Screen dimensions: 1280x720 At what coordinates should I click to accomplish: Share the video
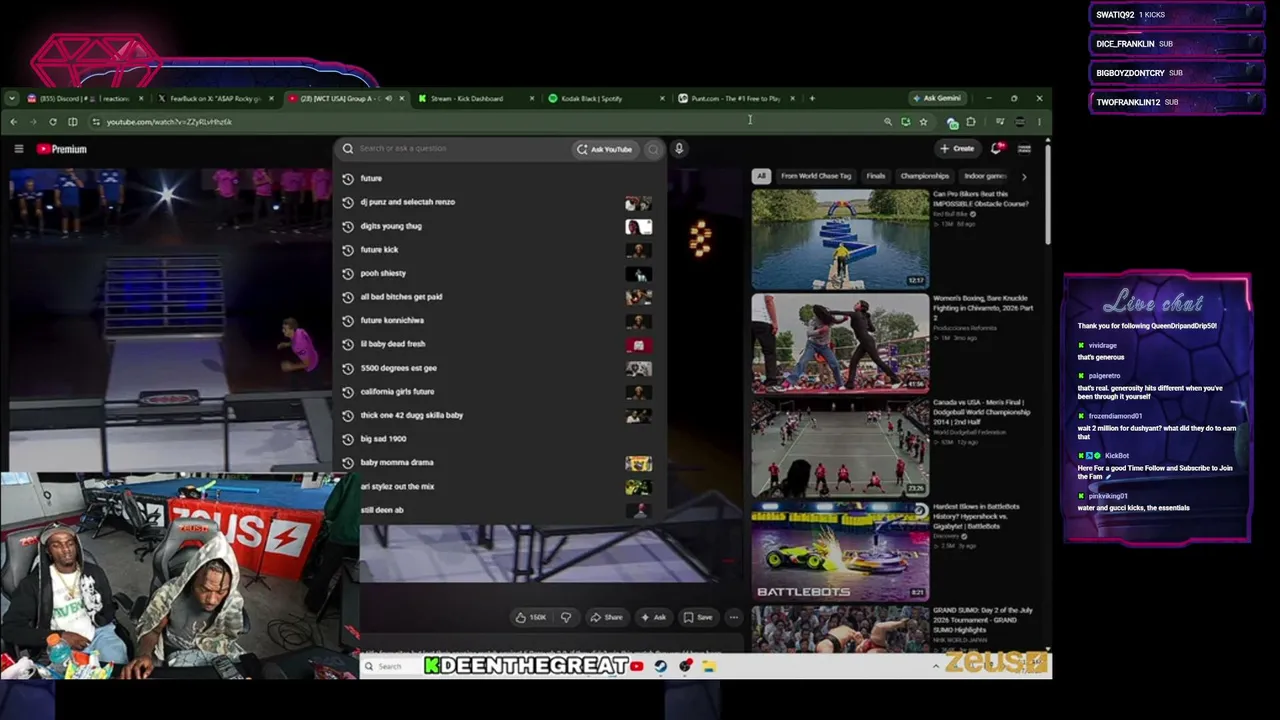[606, 617]
